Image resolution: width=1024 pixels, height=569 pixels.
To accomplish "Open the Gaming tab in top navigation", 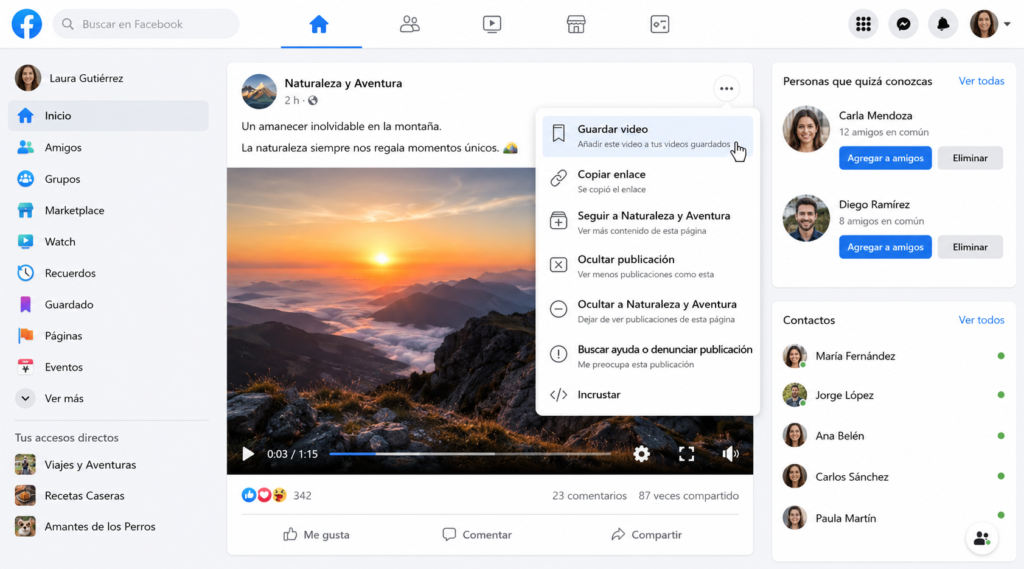I will pyautogui.click(x=660, y=24).
